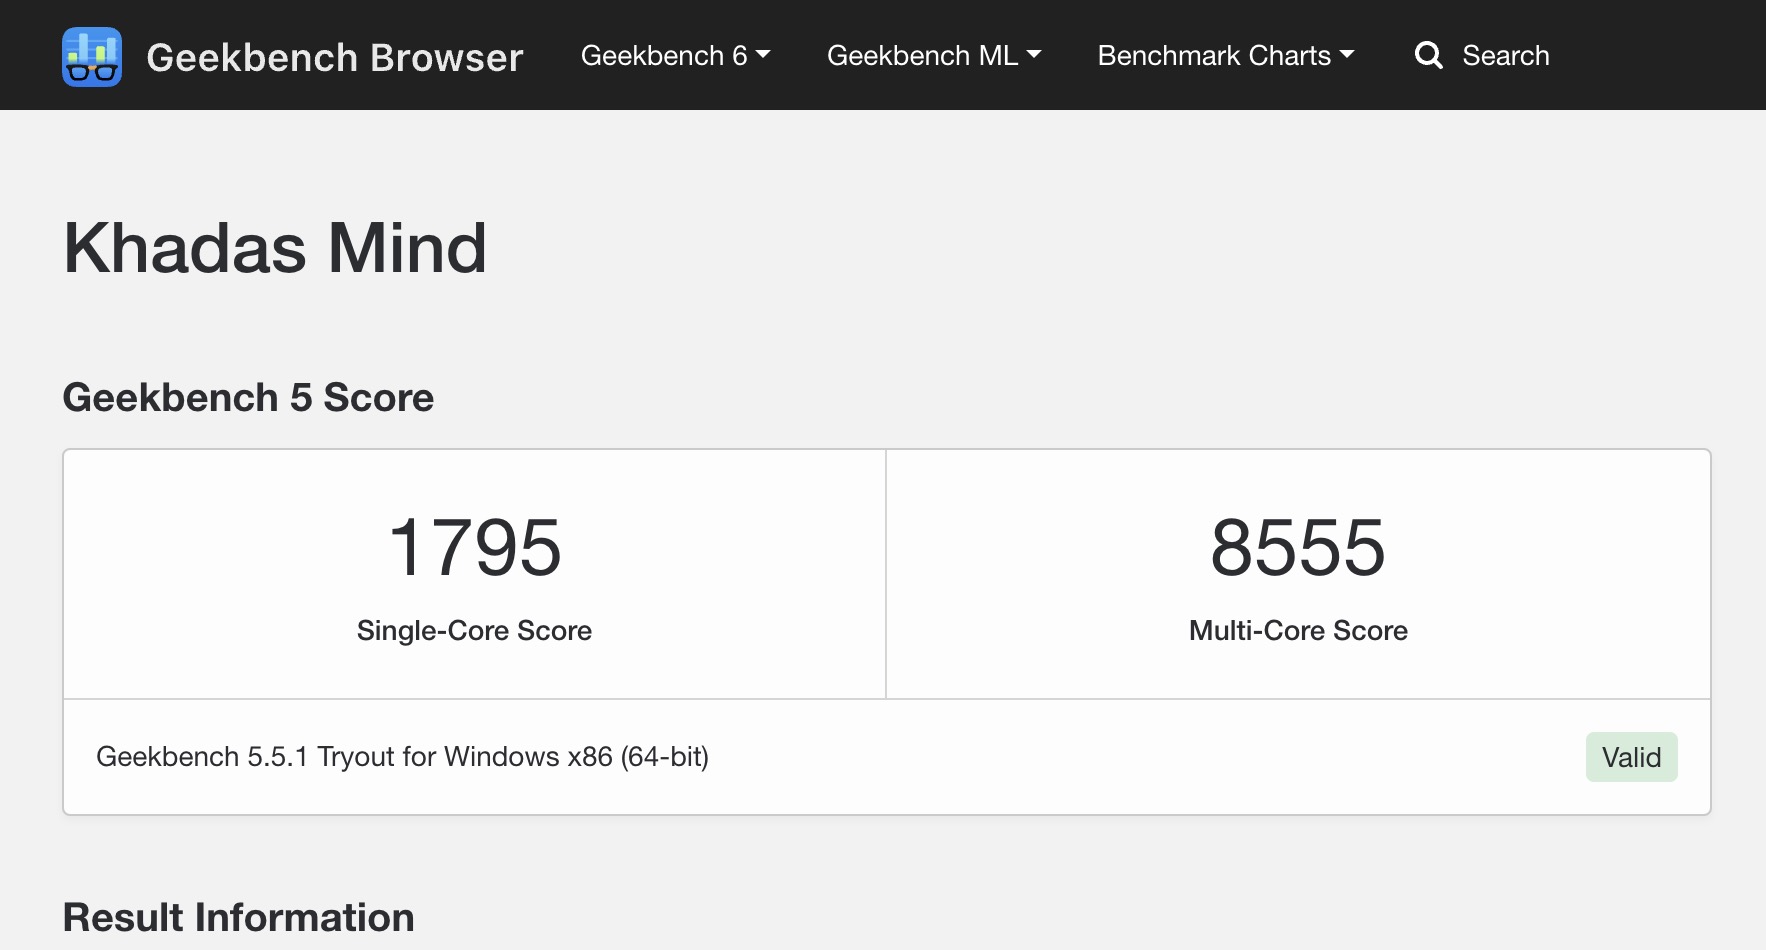Viewport: 1766px width, 950px height.
Task: Expand the caret next to Geekbench ML
Action: [x=1034, y=55]
